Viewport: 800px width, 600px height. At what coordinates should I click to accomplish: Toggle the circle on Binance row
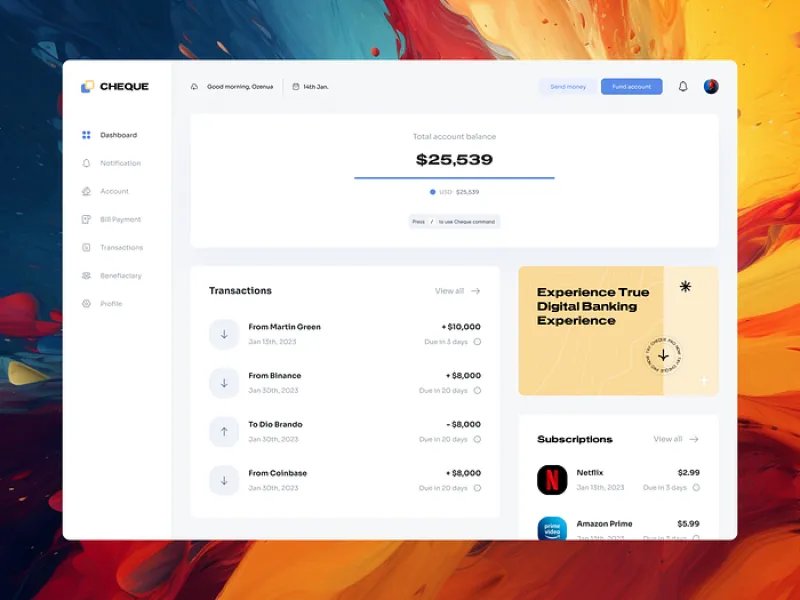click(477, 390)
